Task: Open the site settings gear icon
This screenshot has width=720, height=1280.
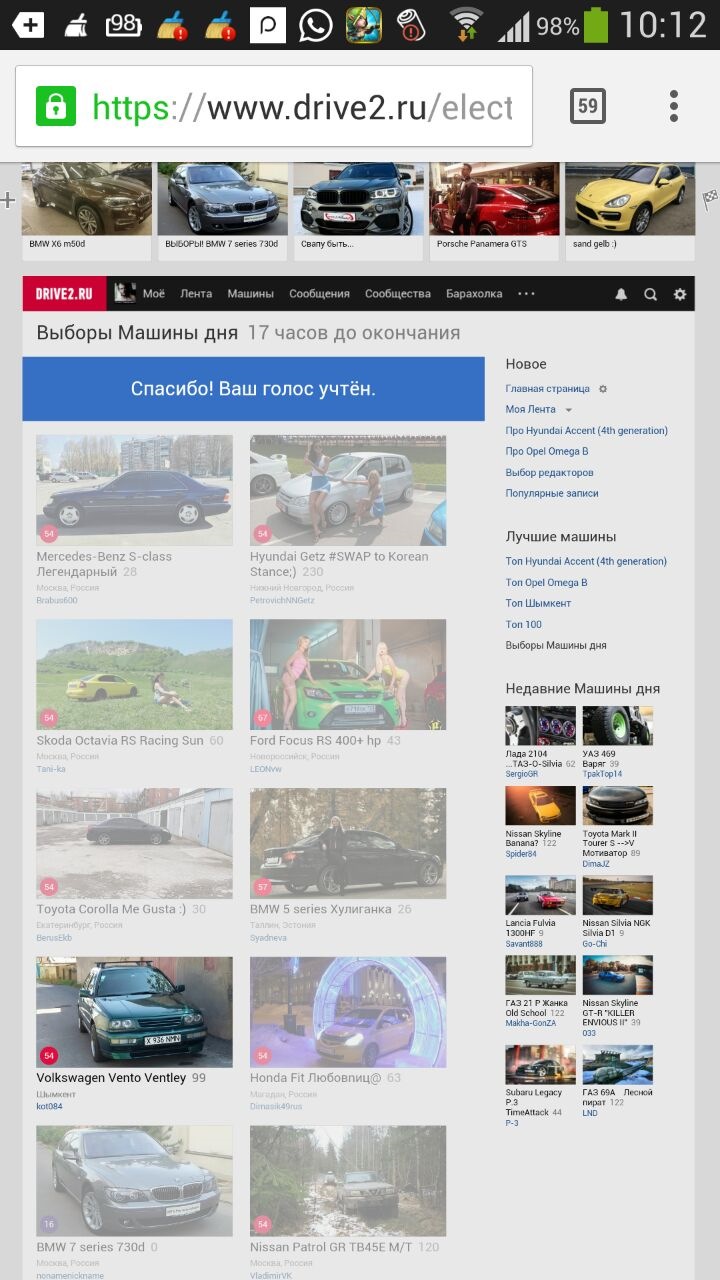Action: 680,294
